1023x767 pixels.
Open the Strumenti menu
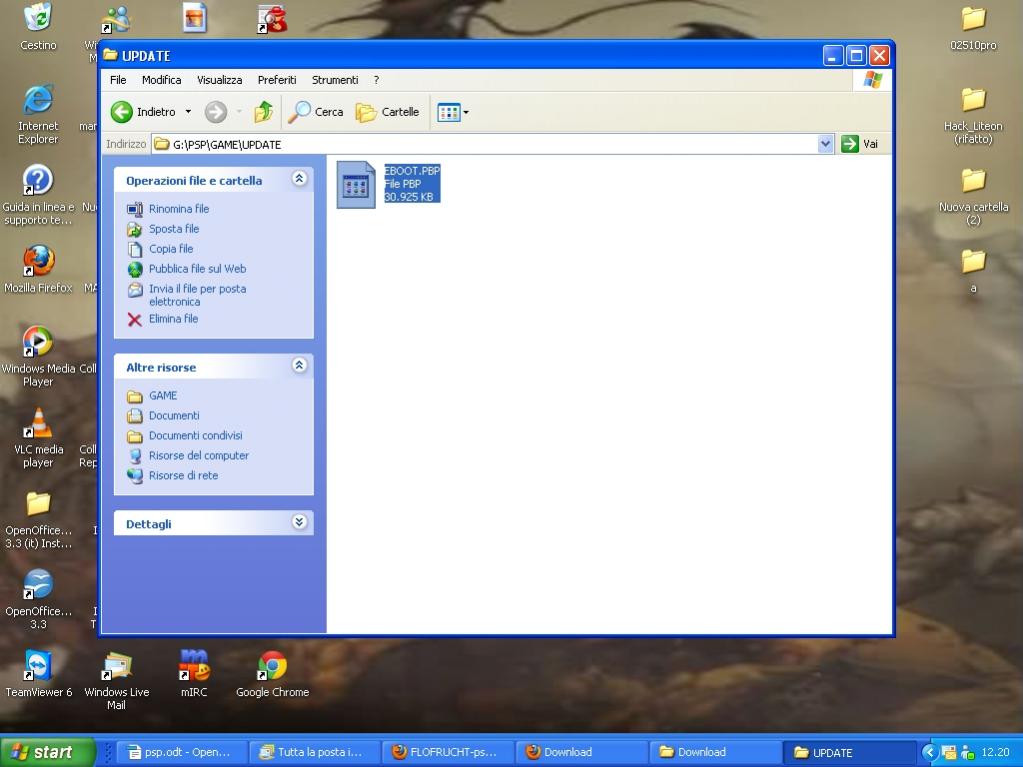point(335,80)
